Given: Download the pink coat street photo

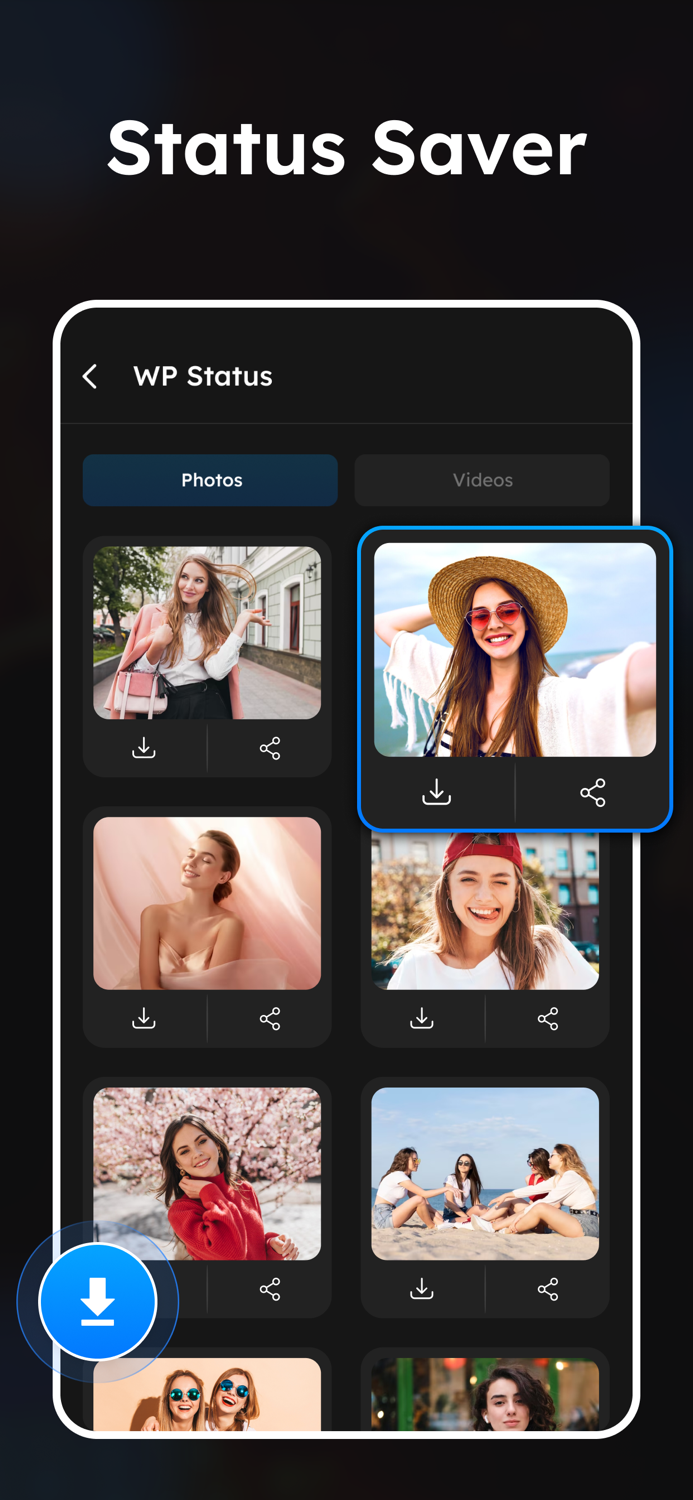Looking at the screenshot, I should point(144,748).
